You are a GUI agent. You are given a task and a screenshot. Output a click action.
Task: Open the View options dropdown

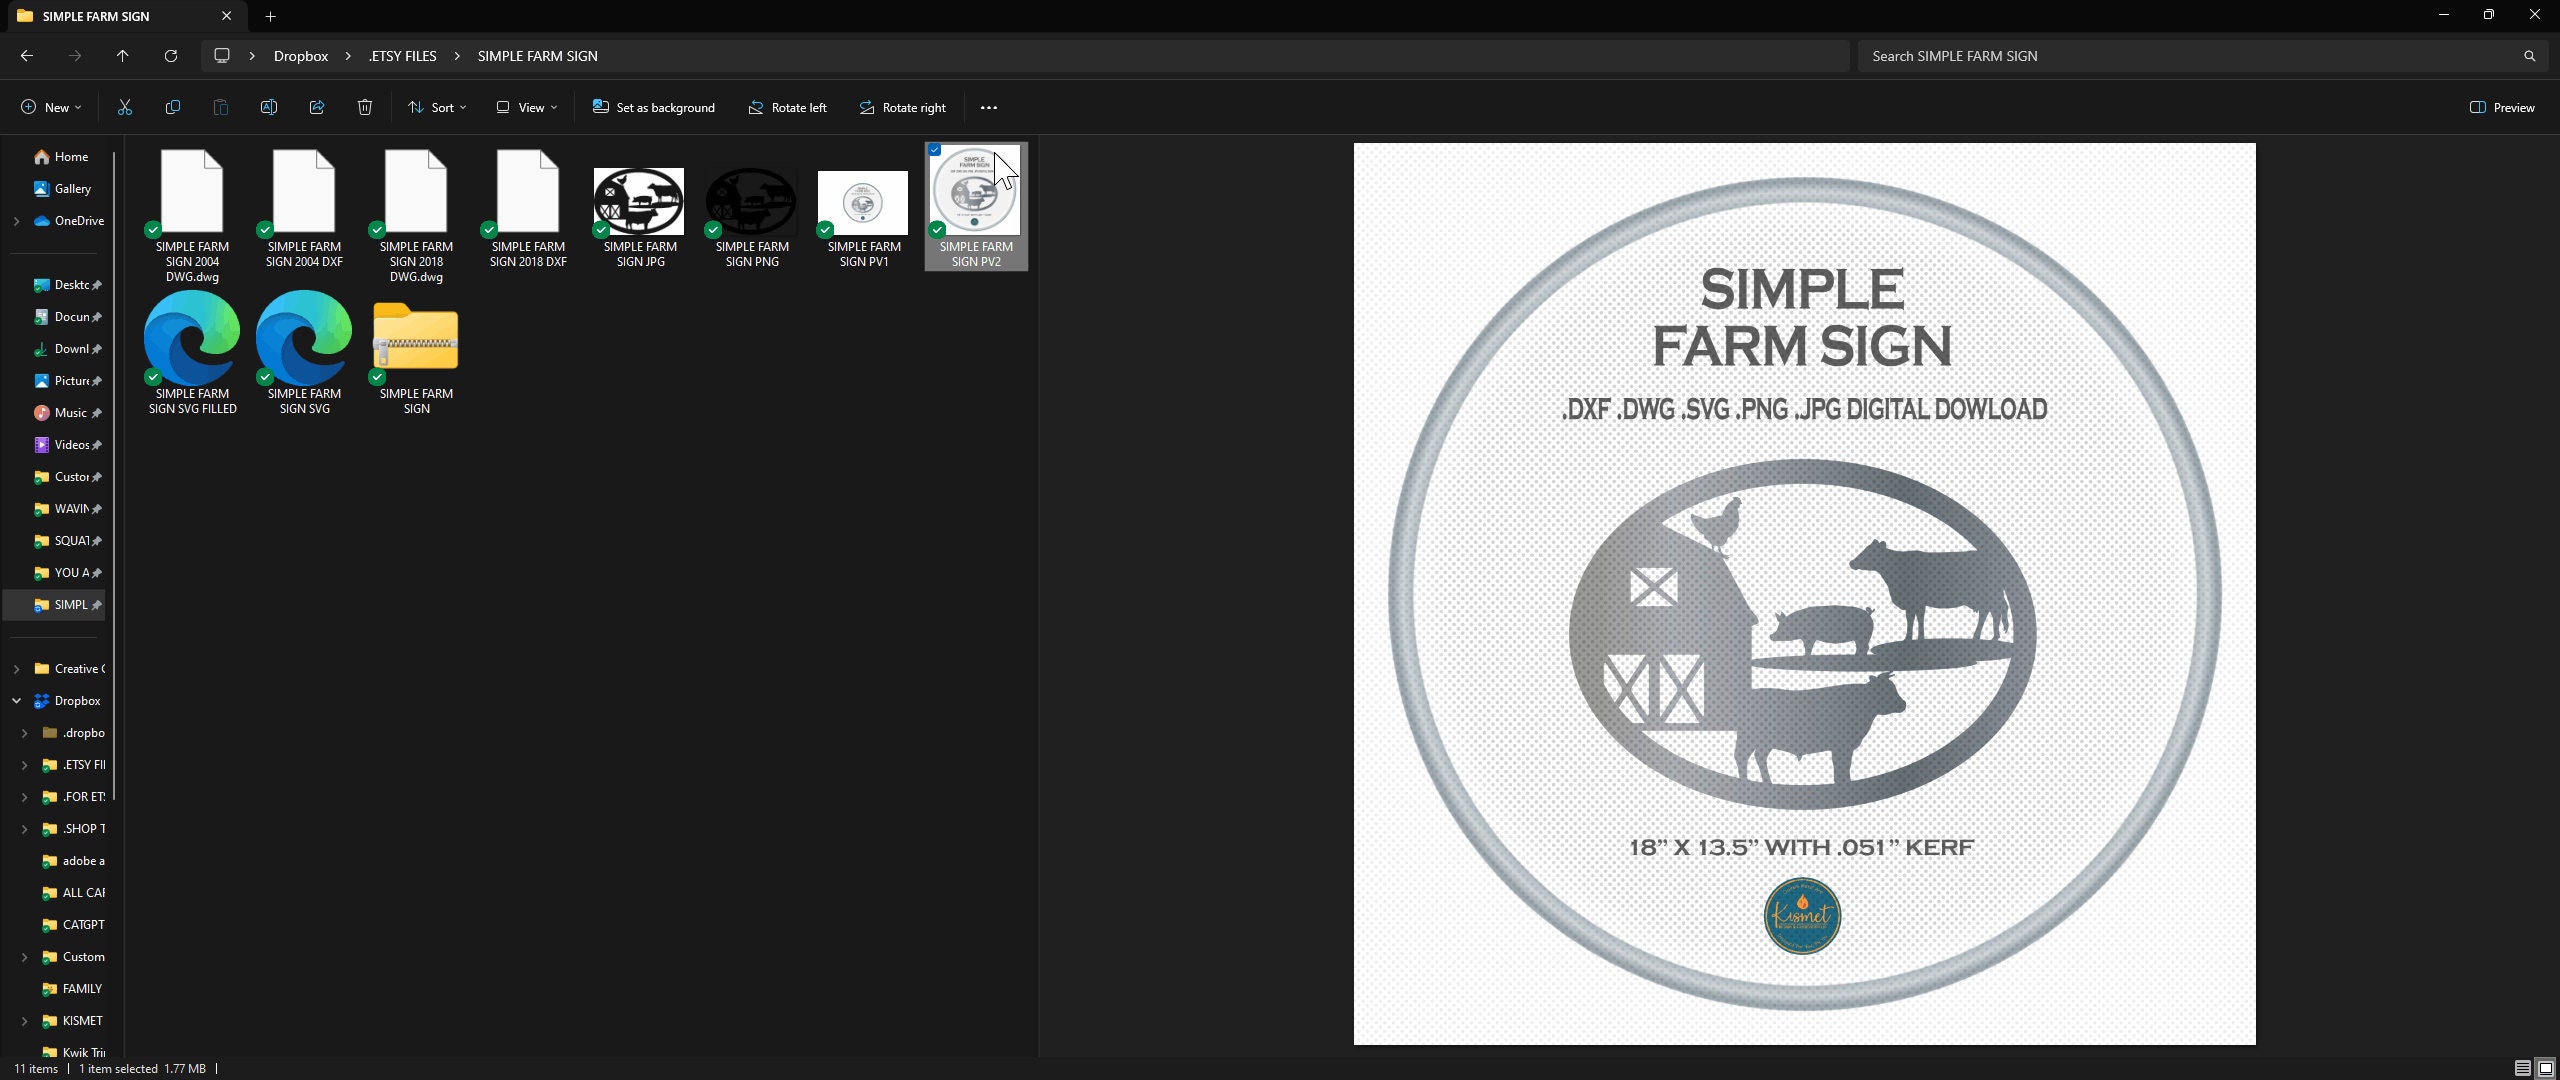(x=525, y=107)
